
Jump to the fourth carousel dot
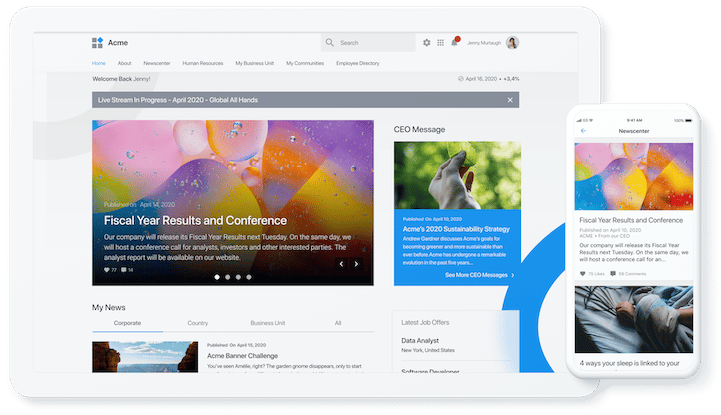(250, 276)
